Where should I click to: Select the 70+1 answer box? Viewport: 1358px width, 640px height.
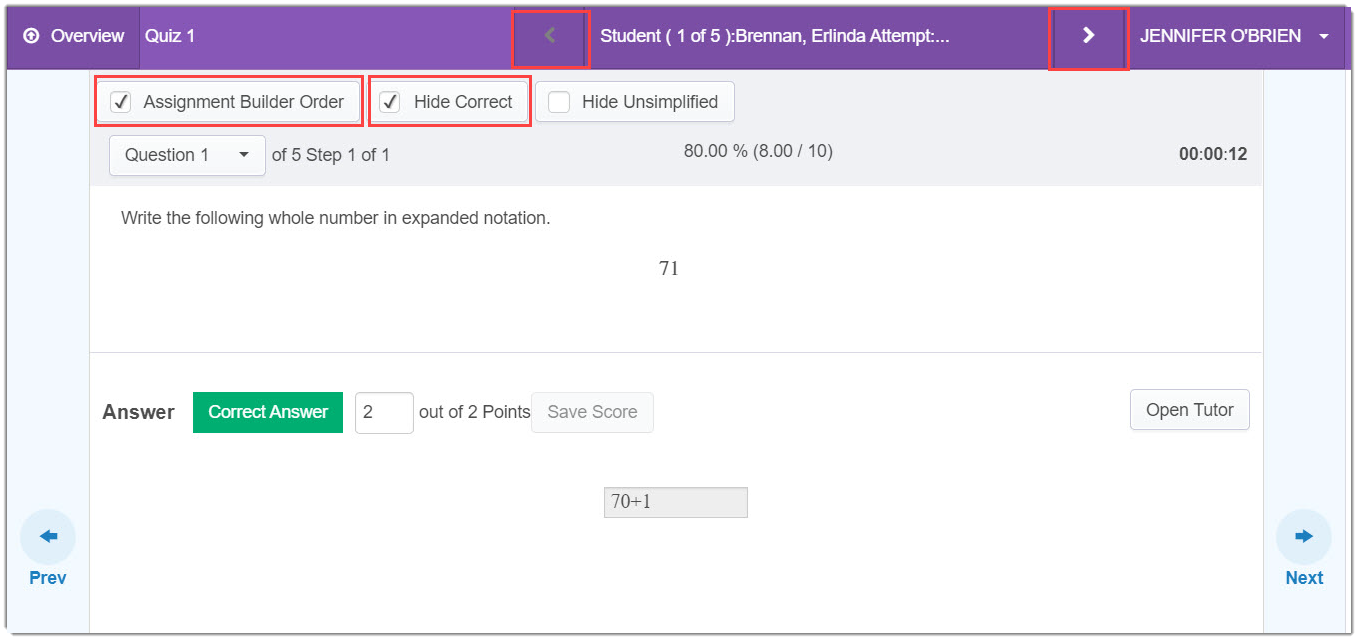[x=675, y=502]
